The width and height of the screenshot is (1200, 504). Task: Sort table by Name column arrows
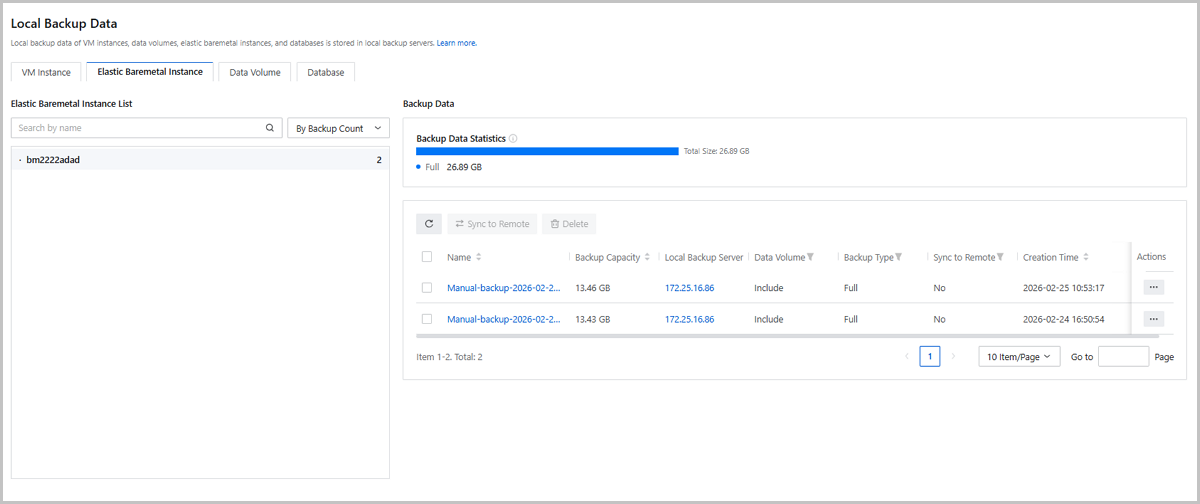pyautogui.click(x=479, y=257)
